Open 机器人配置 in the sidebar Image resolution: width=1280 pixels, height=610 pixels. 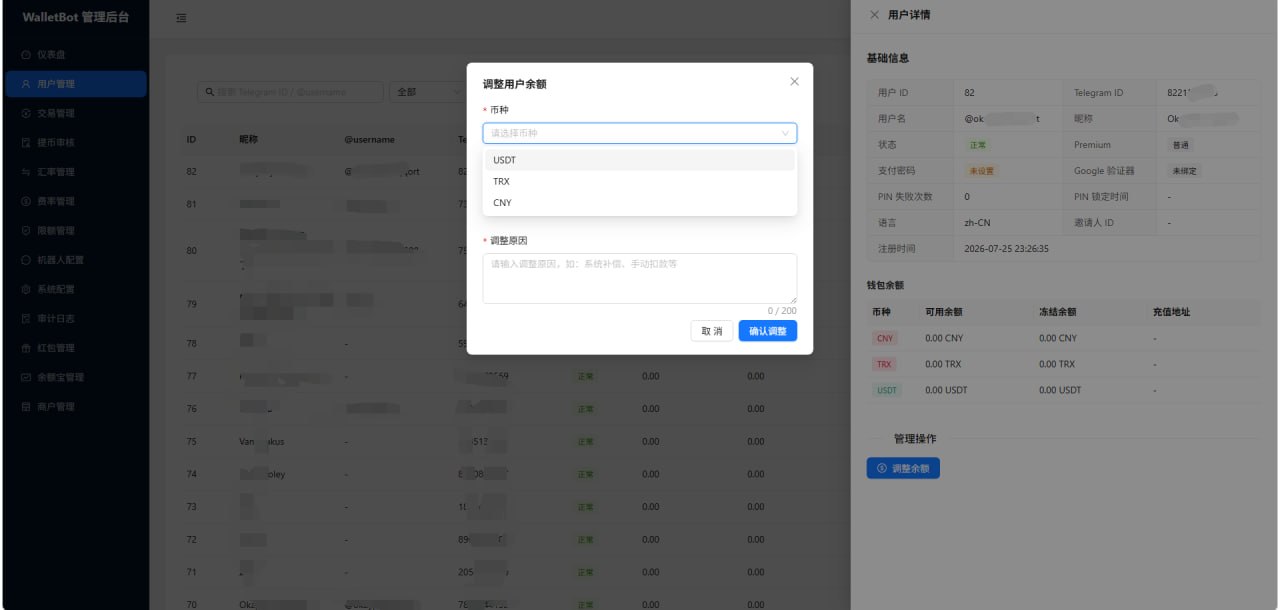point(75,260)
